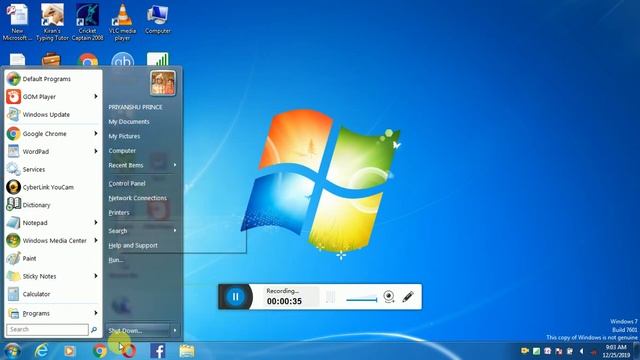Select the Computer desktop icon

tap(157, 20)
